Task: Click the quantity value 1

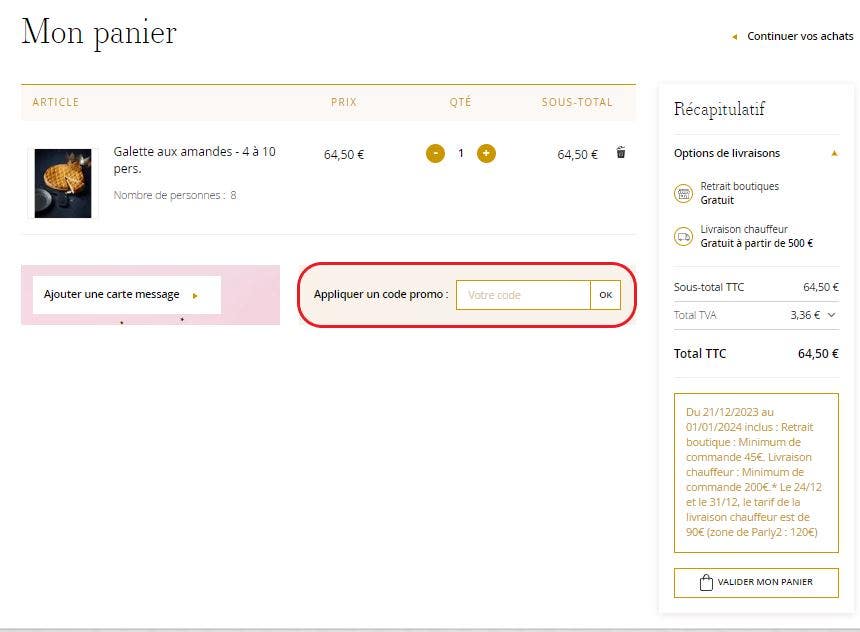Action: [x=461, y=153]
